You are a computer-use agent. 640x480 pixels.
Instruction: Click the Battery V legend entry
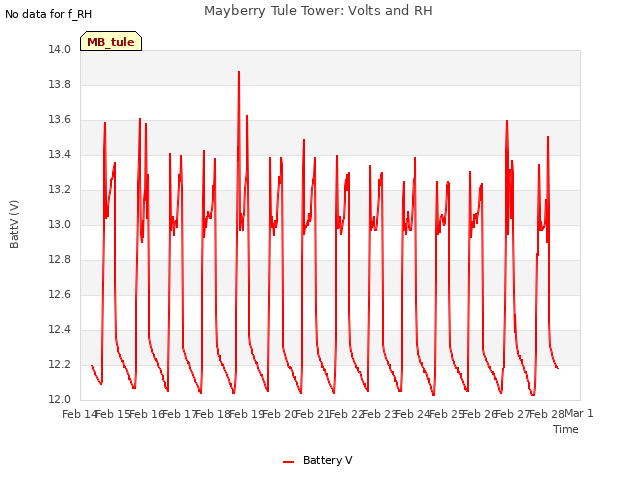point(317,460)
